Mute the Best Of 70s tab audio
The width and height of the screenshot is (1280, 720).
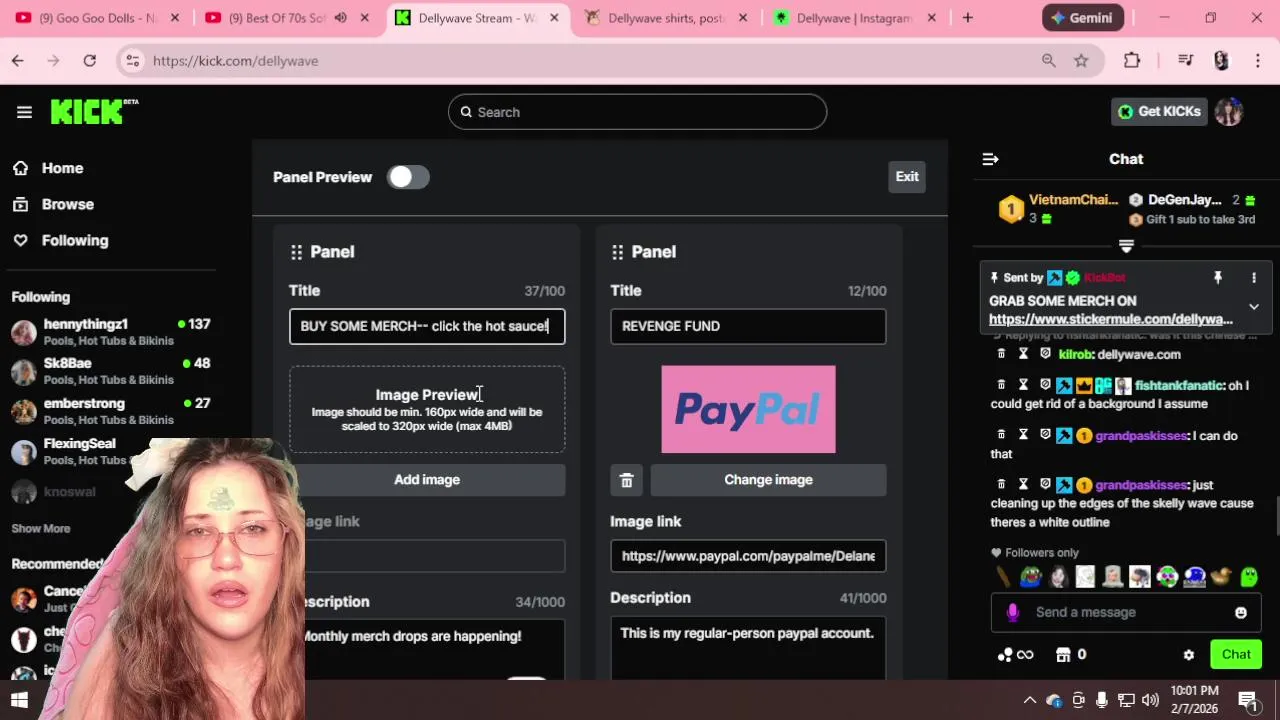[340, 18]
